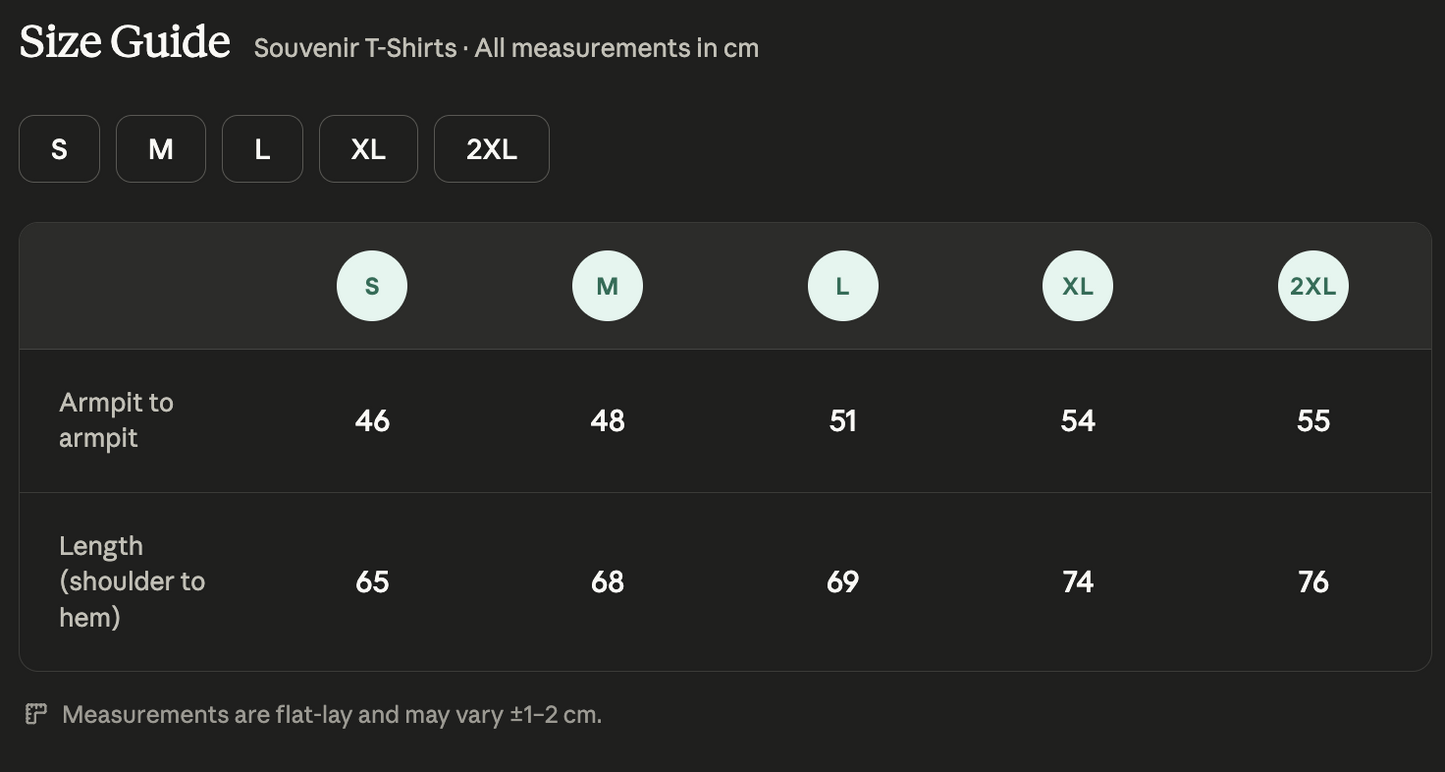Click the Armpit to armpit row label
The width and height of the screenshot is (1445, 772).
(x=116, y=420)
